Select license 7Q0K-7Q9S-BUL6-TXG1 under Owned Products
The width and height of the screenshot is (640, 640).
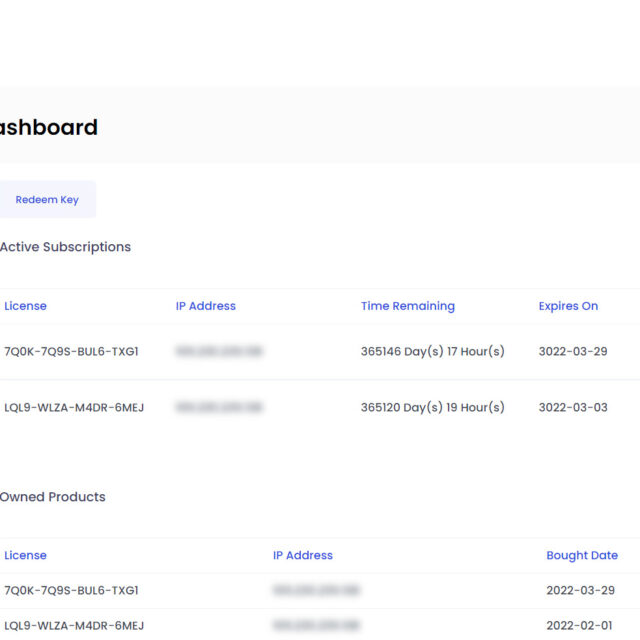(72, 590)
